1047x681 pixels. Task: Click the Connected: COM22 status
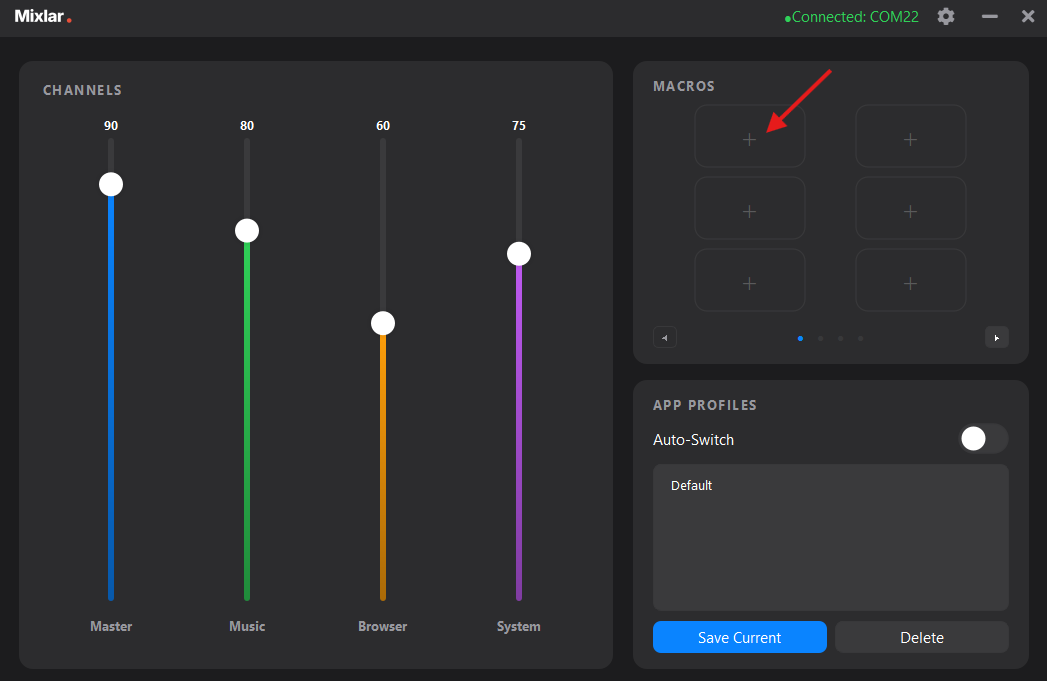[852, 16]
